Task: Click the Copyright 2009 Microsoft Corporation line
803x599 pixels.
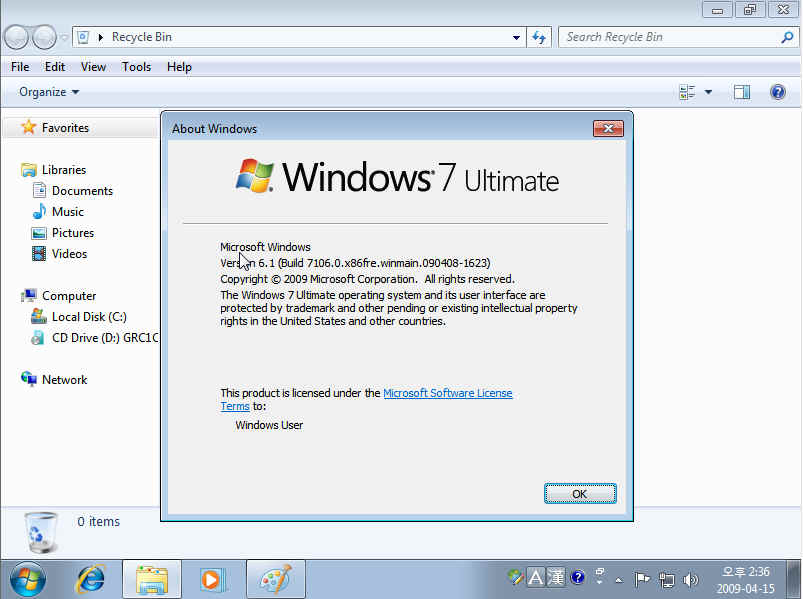Action: coord(367,279)
